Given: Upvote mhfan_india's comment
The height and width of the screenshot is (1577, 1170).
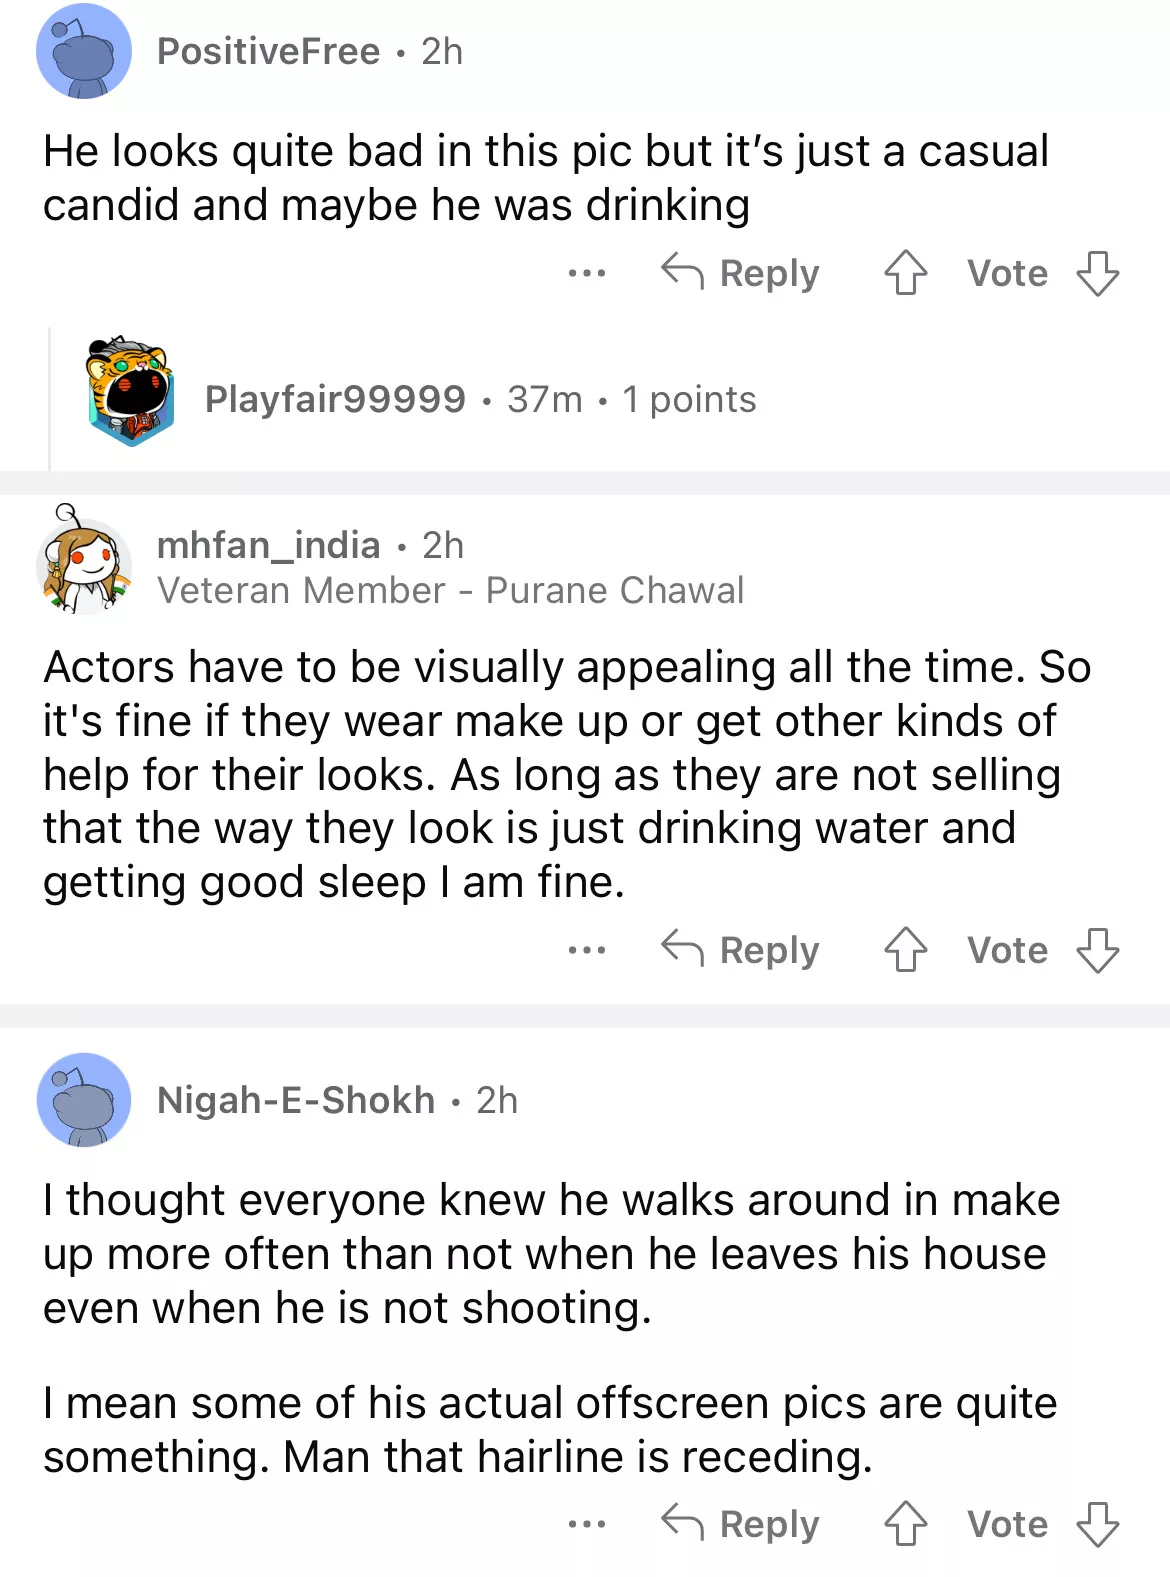Looking at the screenshot, I should pyautogui.click(x=905, y=949).
